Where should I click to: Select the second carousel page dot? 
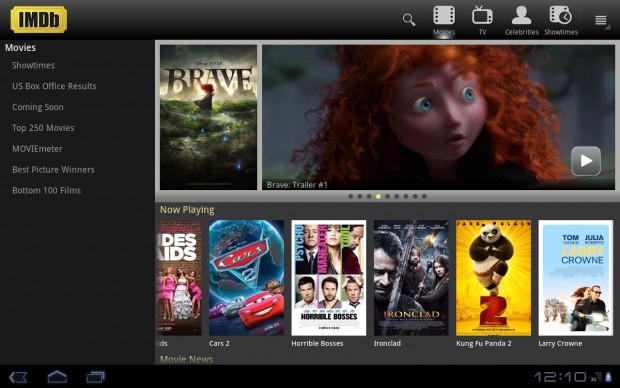(x=360, y=197)
